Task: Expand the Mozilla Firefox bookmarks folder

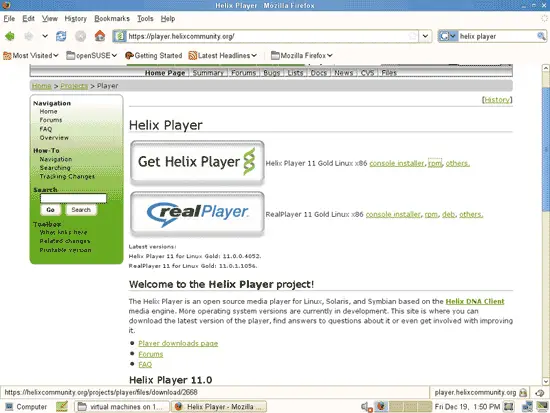Action: (x=302, y=55)
